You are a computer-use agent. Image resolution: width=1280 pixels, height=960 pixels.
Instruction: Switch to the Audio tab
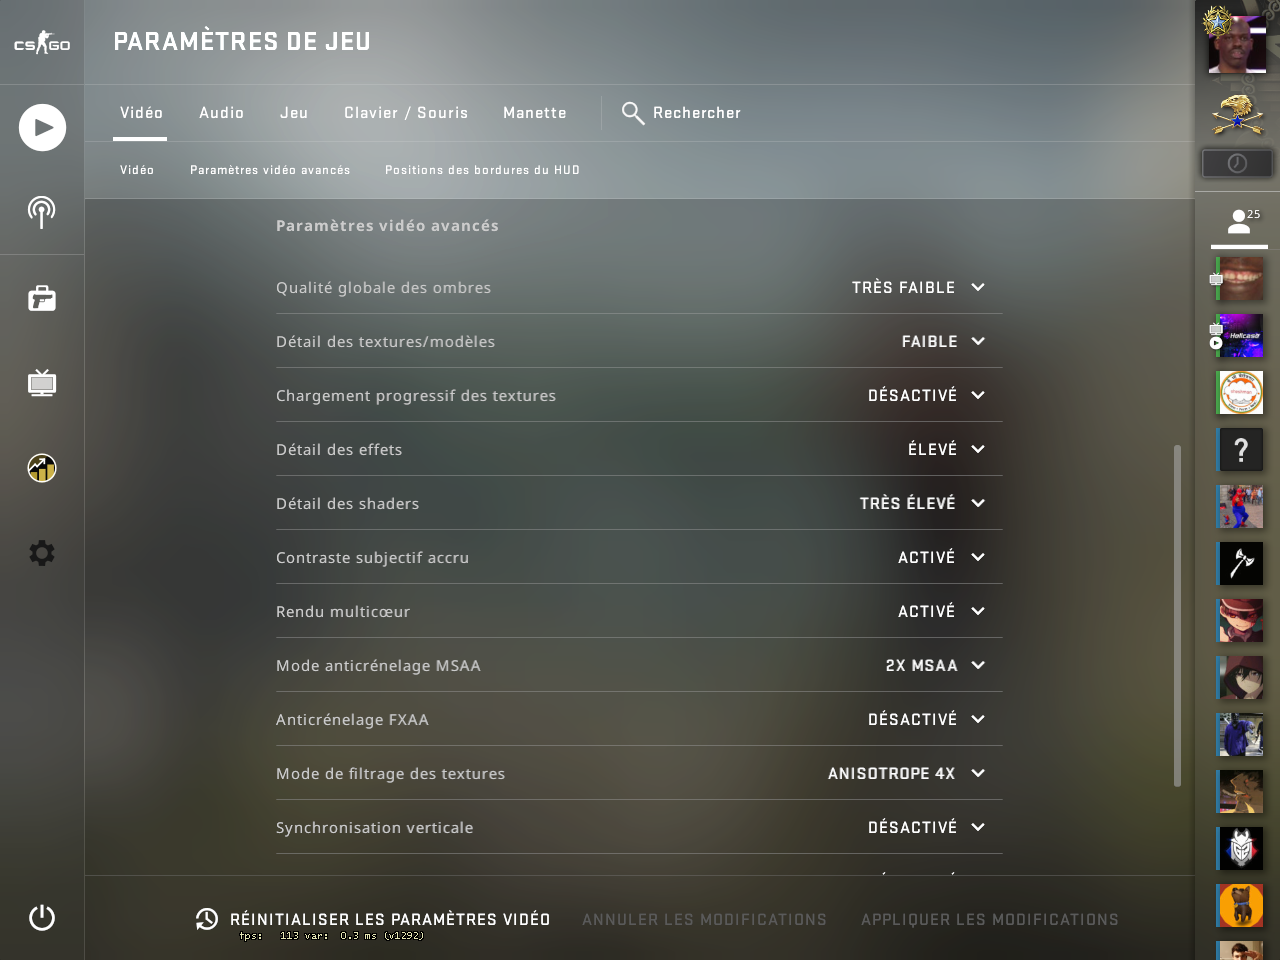pyautogui.click(x=222, y=113)
